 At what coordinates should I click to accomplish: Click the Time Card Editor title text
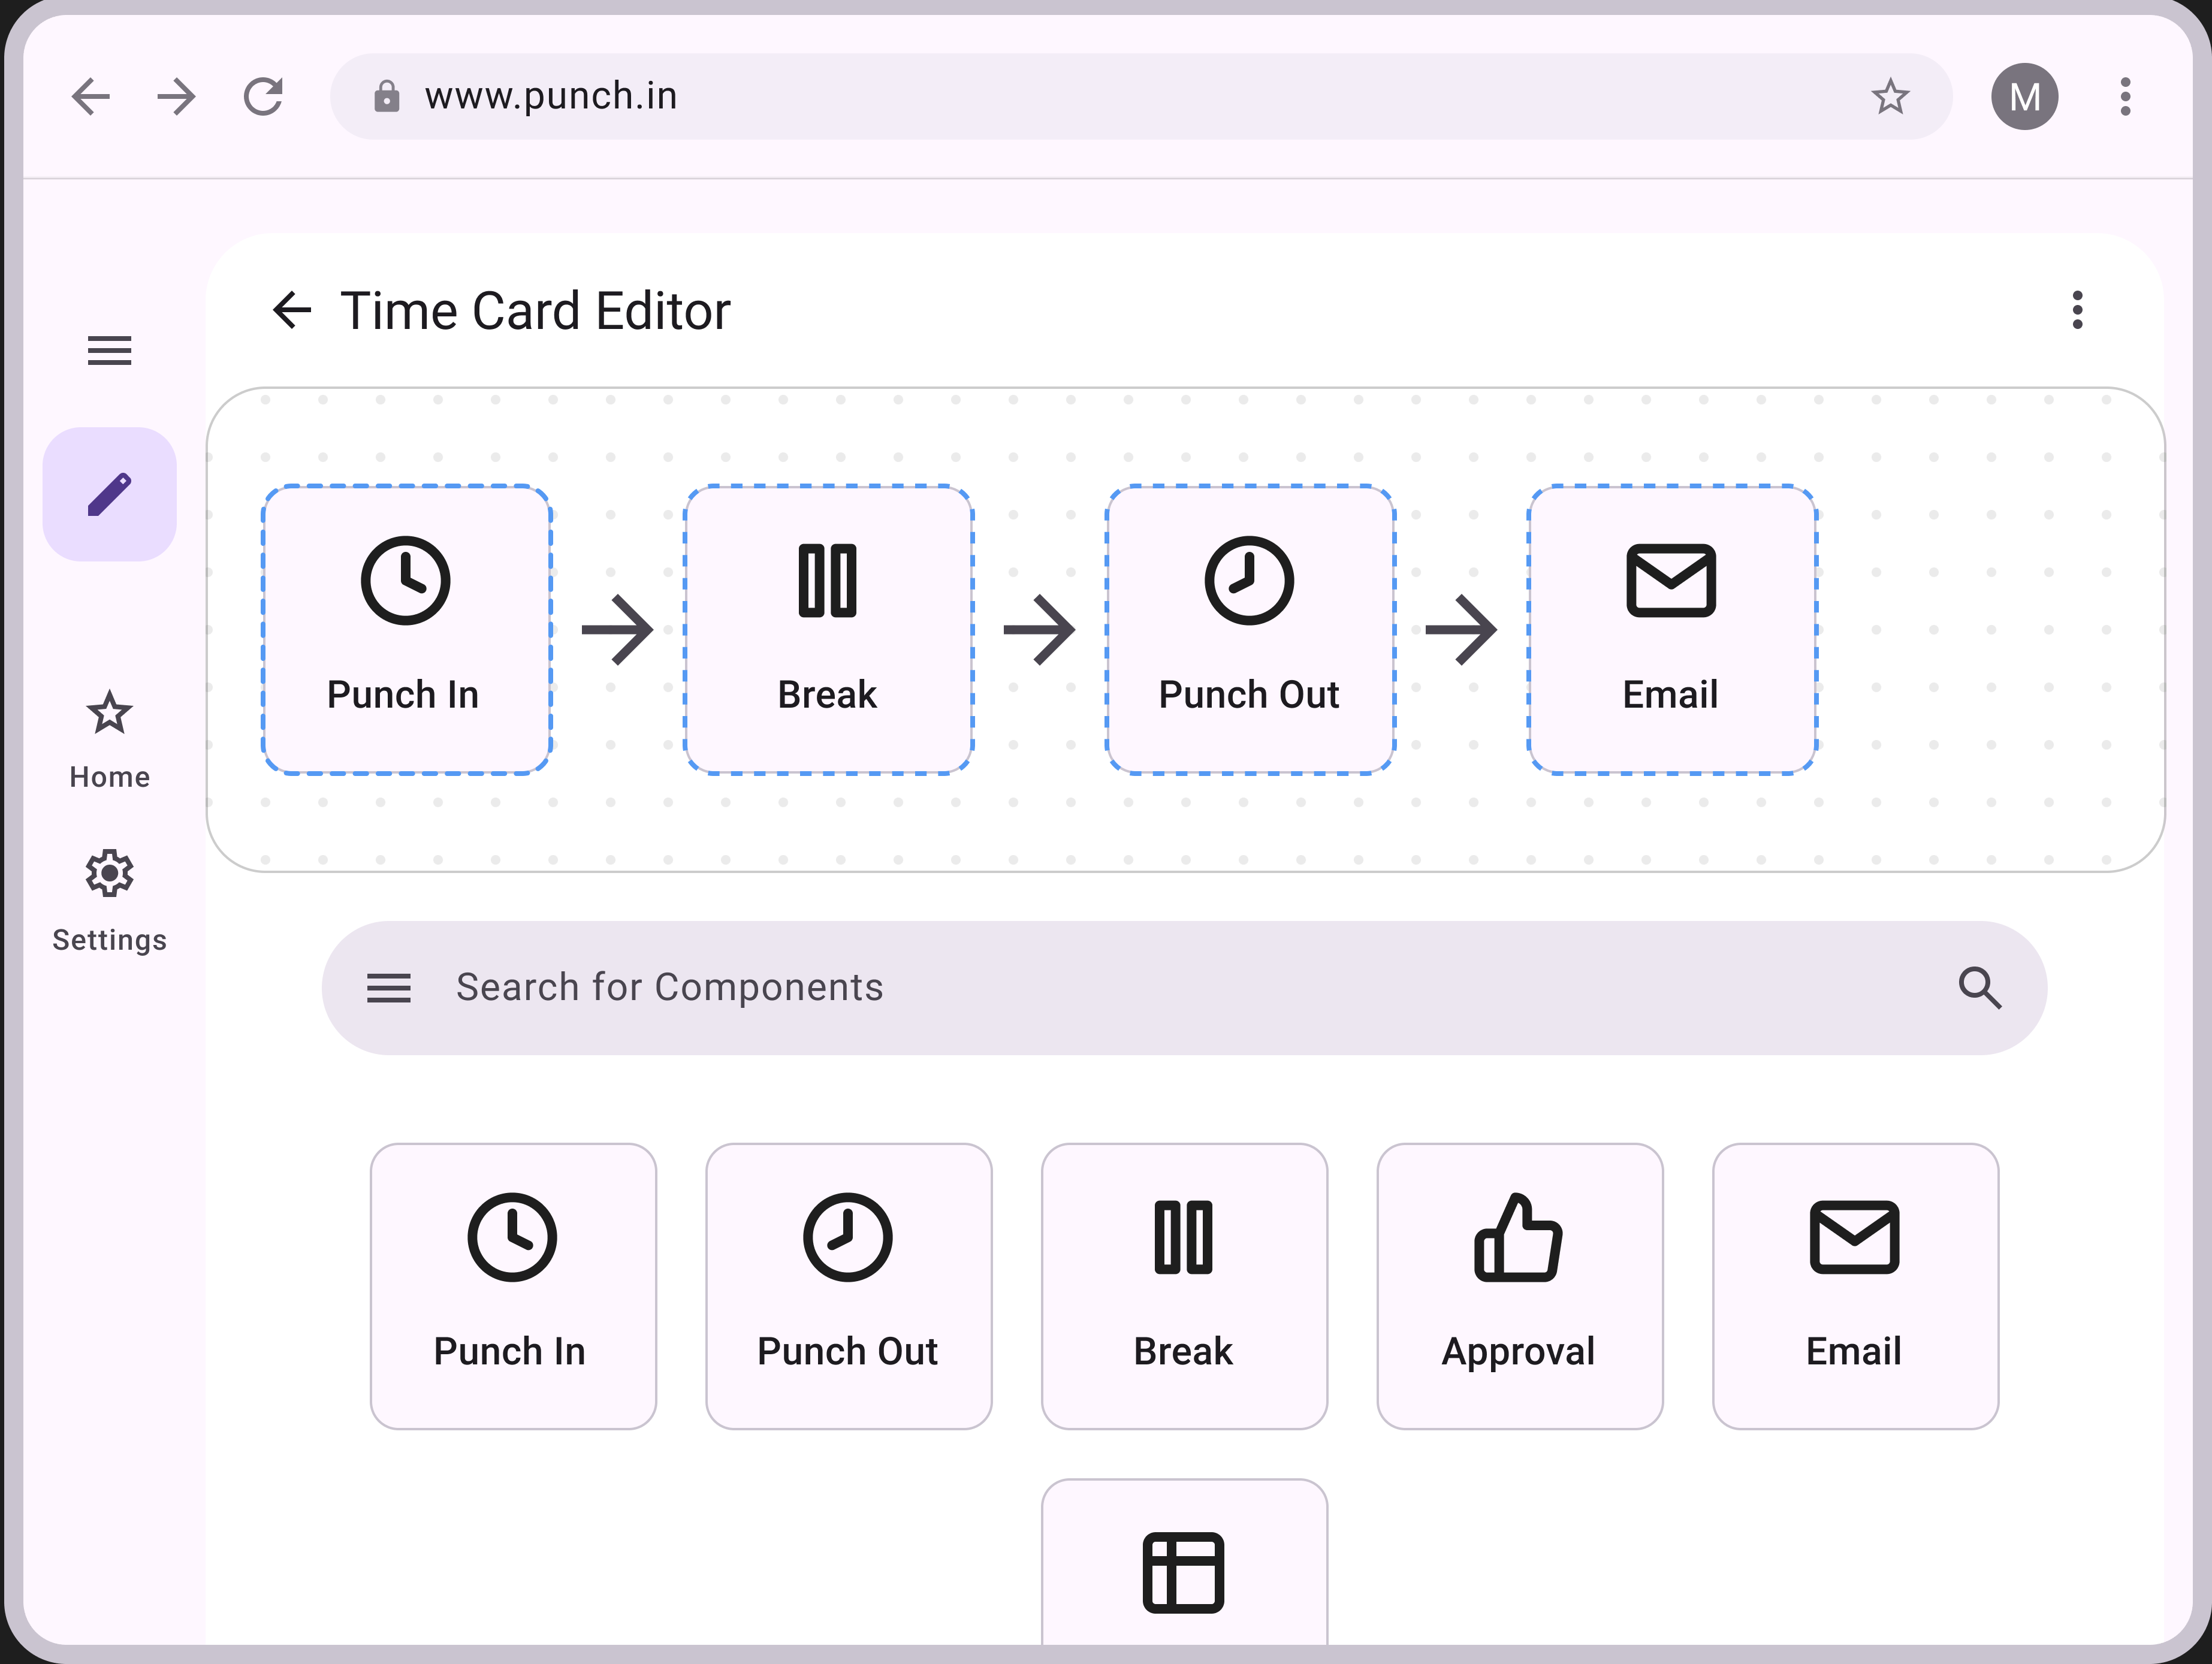coord(536,311)
